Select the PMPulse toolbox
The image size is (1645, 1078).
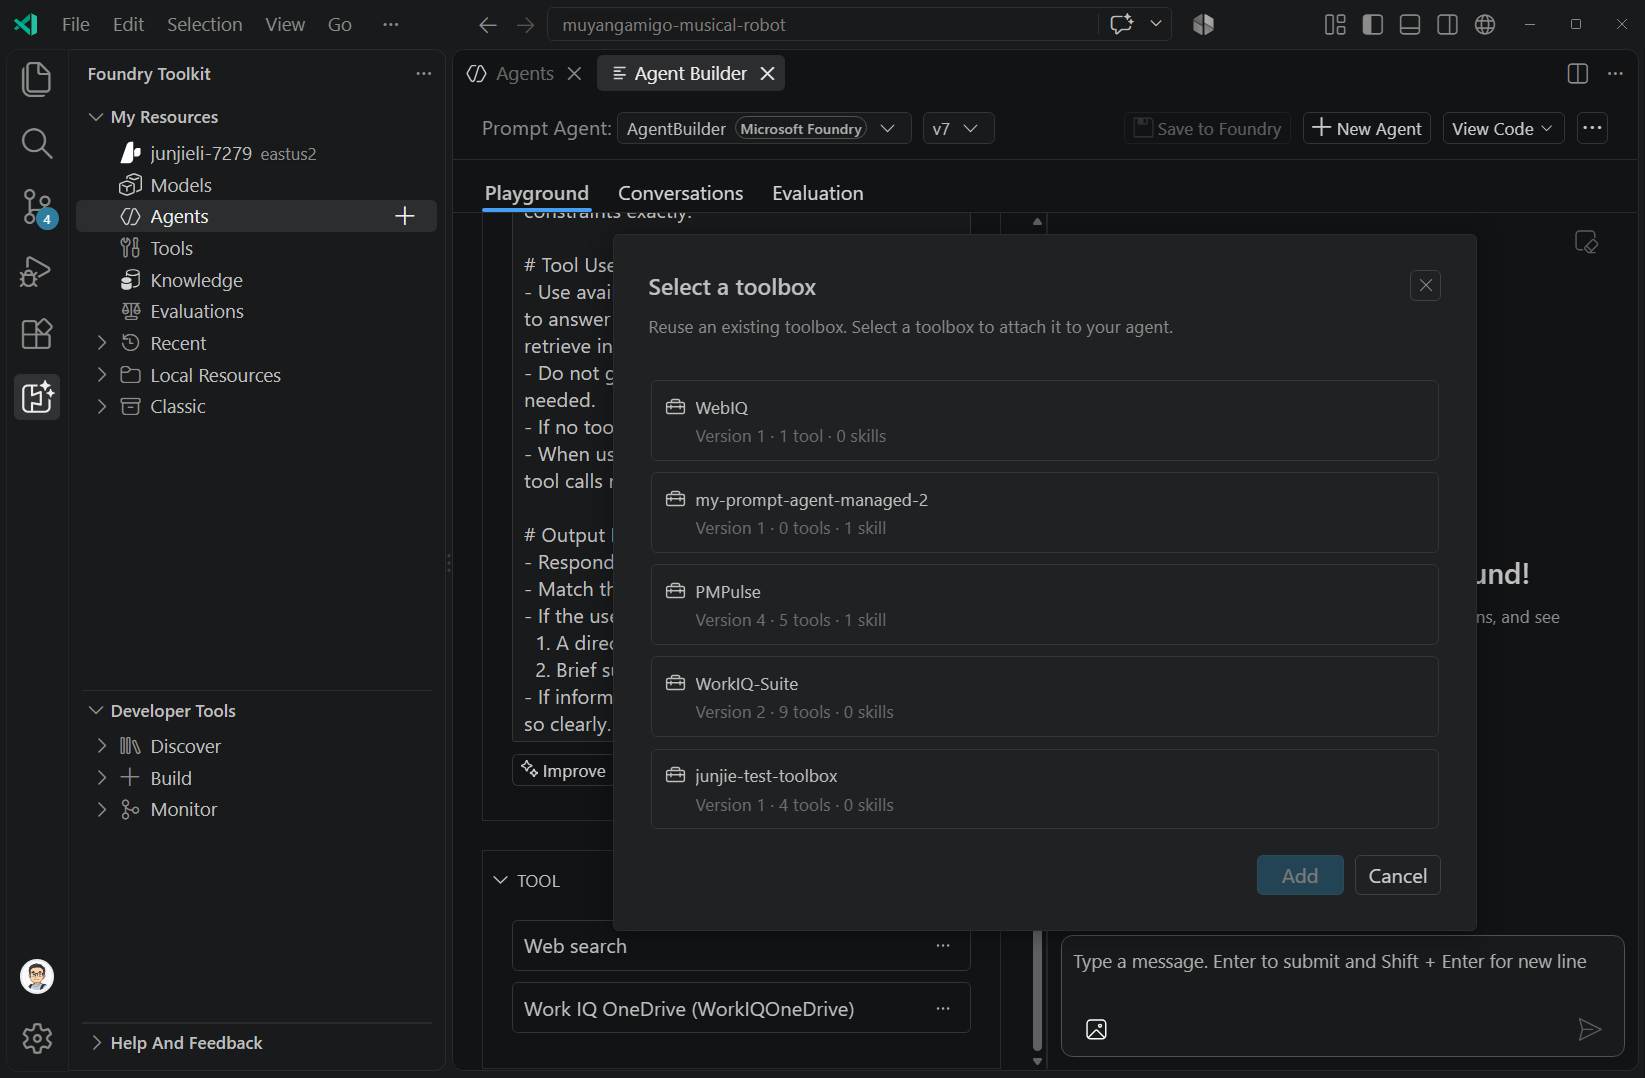1044,604
